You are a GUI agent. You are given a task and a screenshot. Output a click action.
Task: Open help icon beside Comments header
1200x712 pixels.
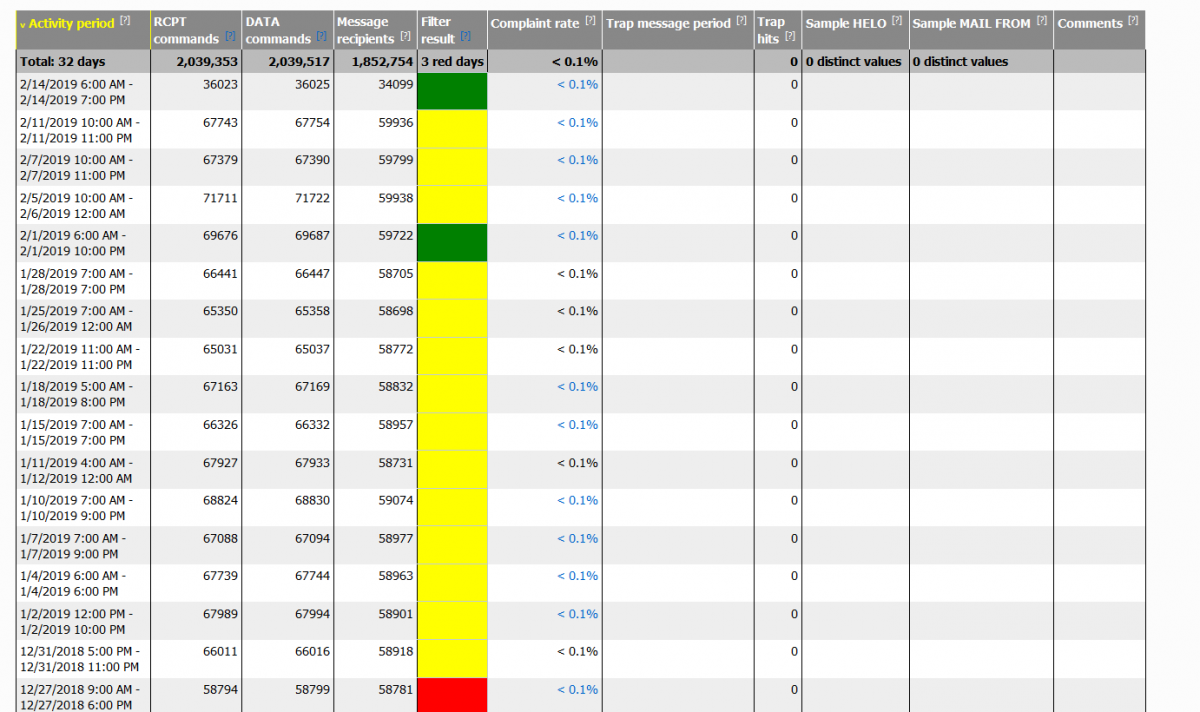tap(1132, 21)
